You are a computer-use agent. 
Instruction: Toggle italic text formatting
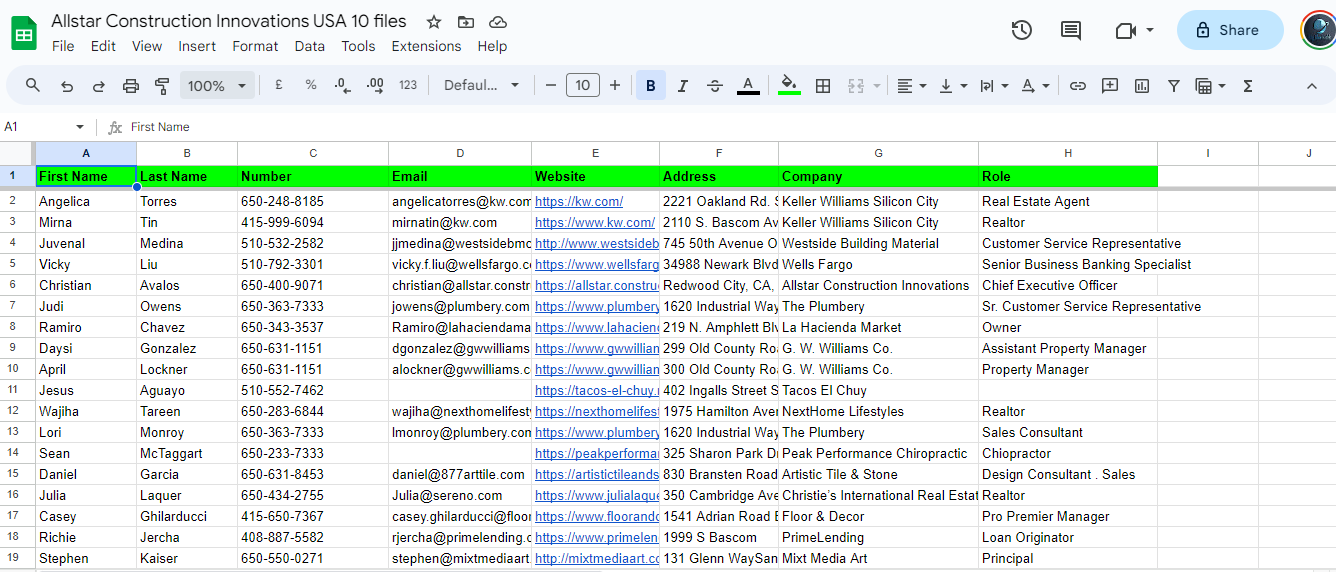(683, 86)
